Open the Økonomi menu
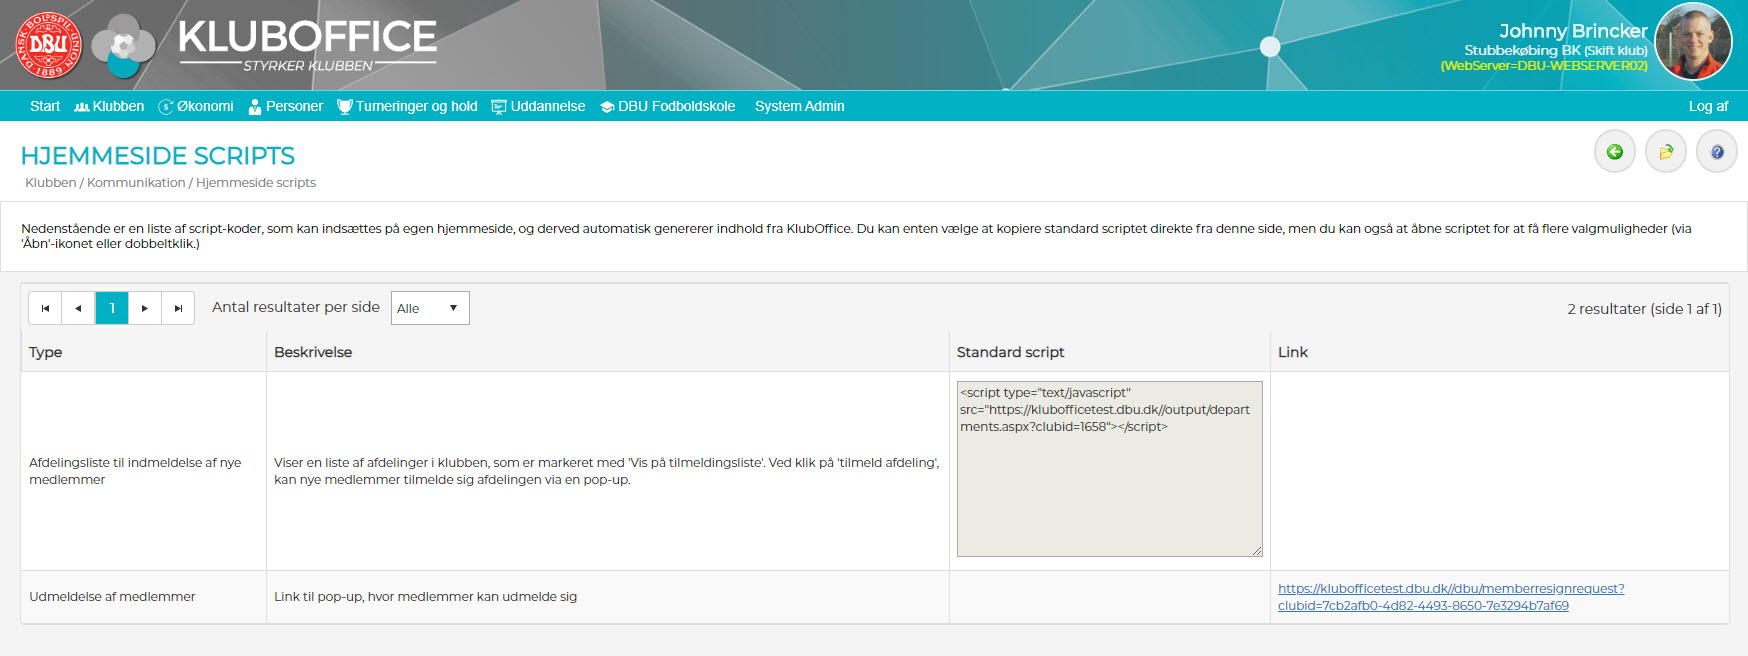The height and width of the screenshot is (656, 1748). pyautogui.click(x=196, y=106)
